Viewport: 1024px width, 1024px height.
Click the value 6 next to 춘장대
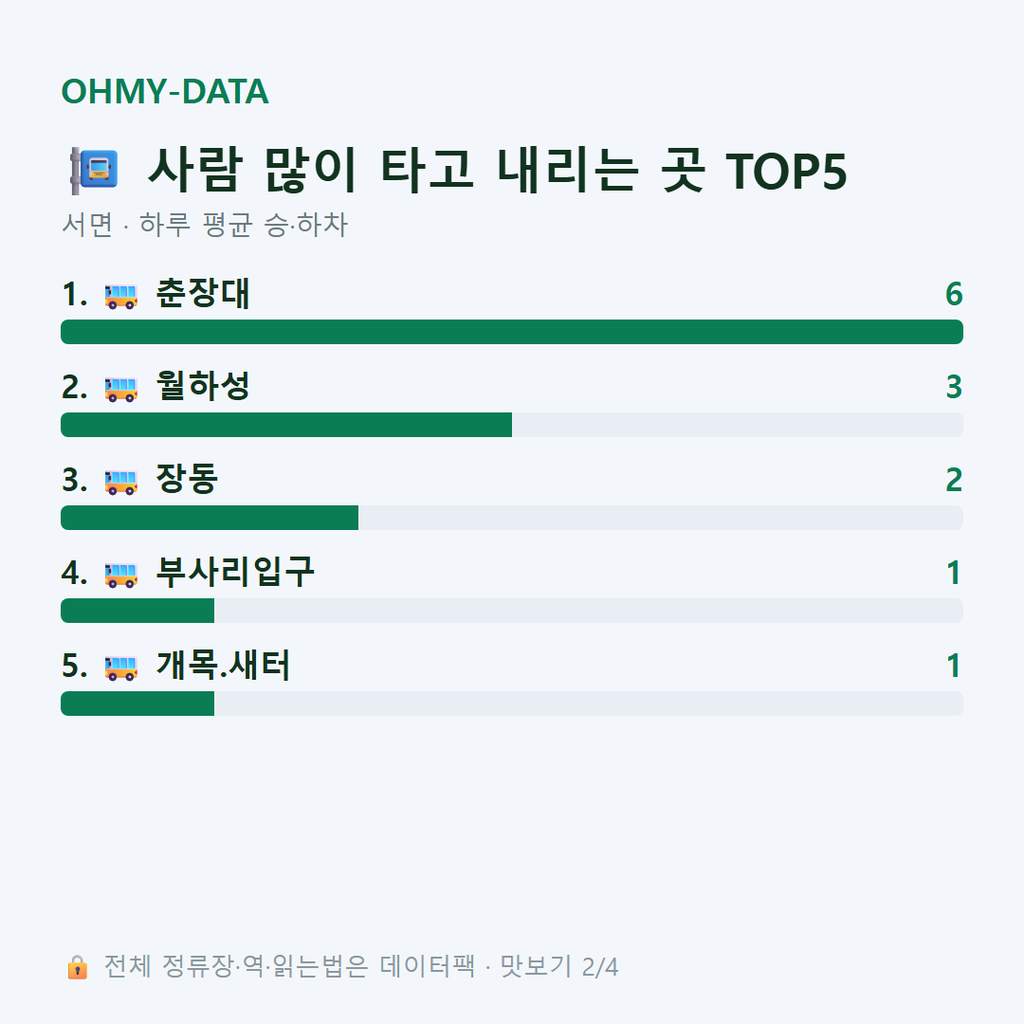tap(954, 294)
